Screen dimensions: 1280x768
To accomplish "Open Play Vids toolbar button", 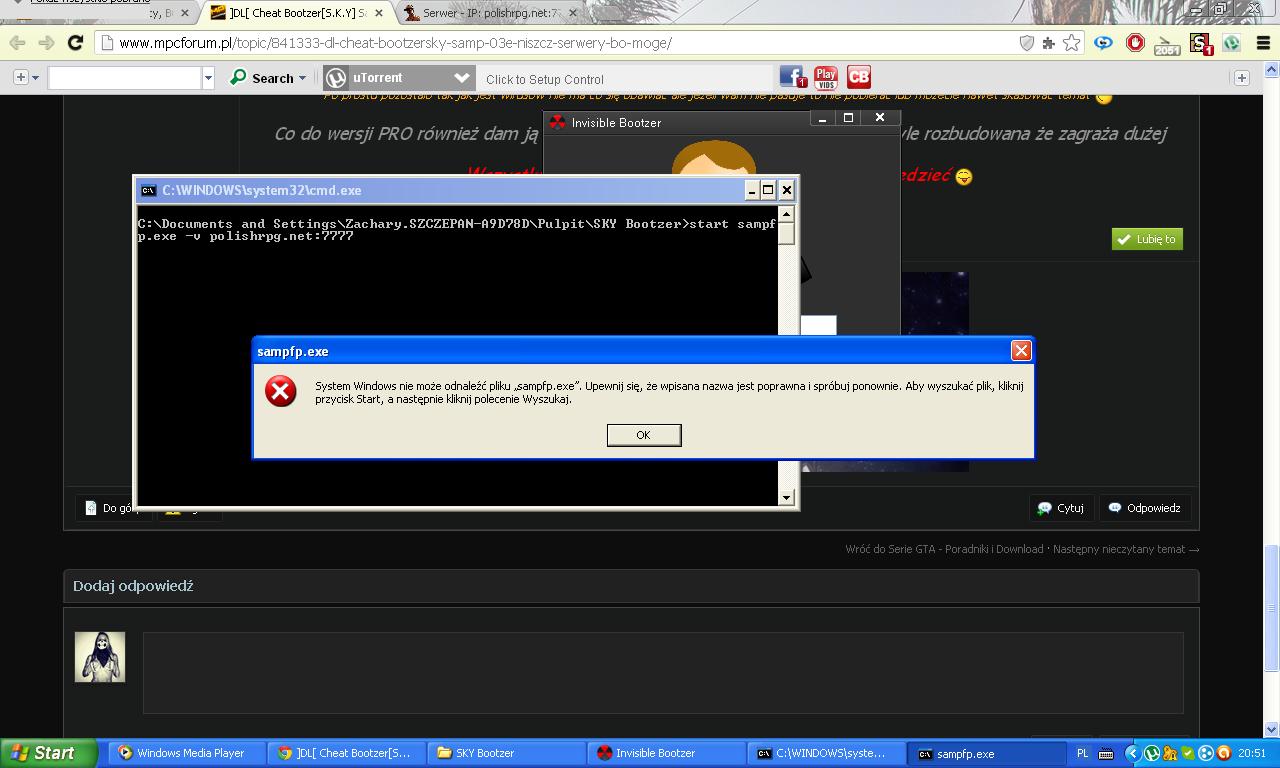I will 826,77.
